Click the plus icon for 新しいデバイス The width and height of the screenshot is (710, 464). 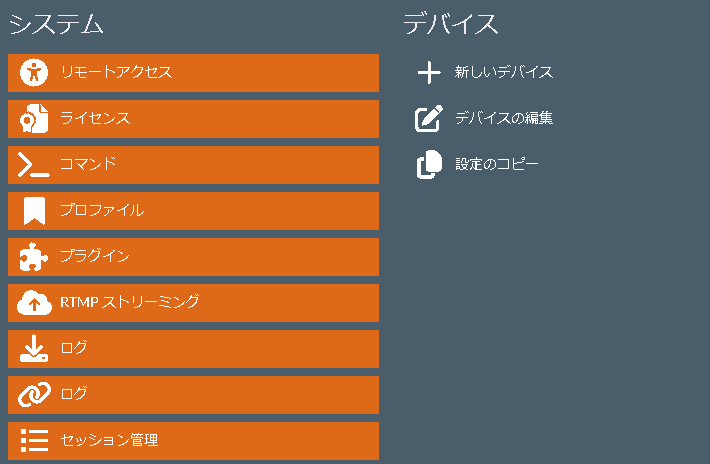tap(429, 72)
